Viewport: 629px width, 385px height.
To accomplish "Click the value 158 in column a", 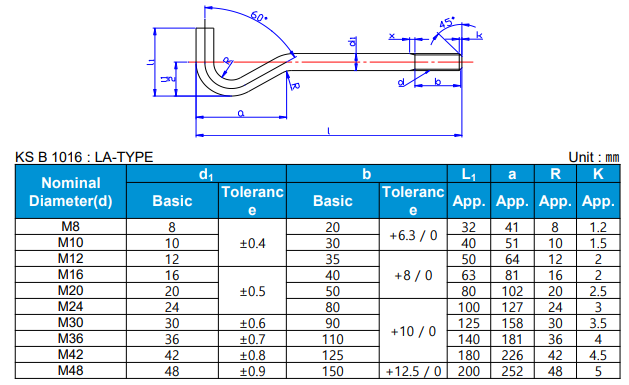I will (x=512, y=324).
